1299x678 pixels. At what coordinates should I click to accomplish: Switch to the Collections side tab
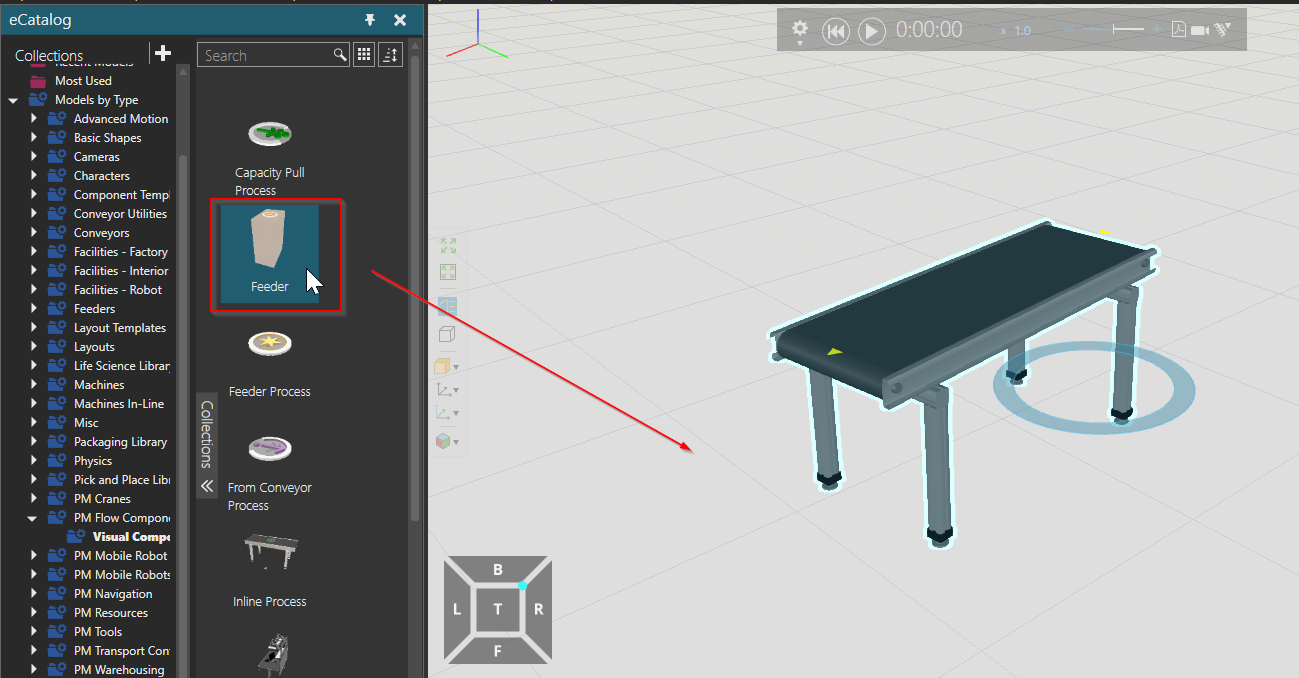(206, 430)
